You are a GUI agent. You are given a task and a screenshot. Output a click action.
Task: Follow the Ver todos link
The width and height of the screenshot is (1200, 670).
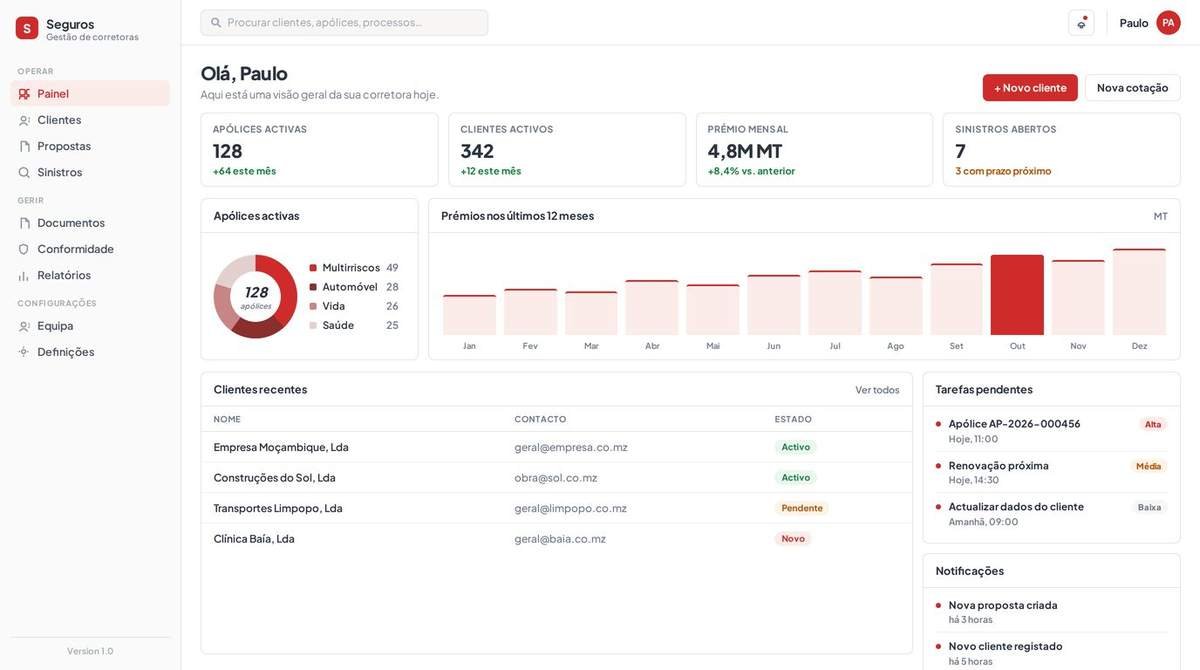pyautogui.click(x=877, y=390)
